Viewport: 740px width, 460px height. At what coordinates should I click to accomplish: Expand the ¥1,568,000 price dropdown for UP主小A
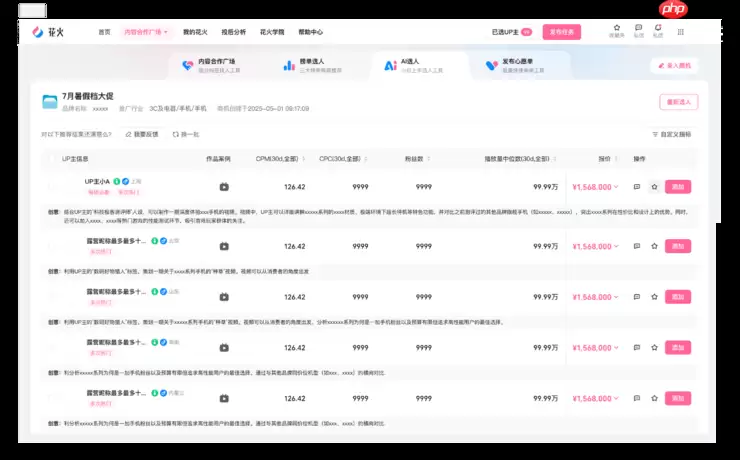(616, 187)
